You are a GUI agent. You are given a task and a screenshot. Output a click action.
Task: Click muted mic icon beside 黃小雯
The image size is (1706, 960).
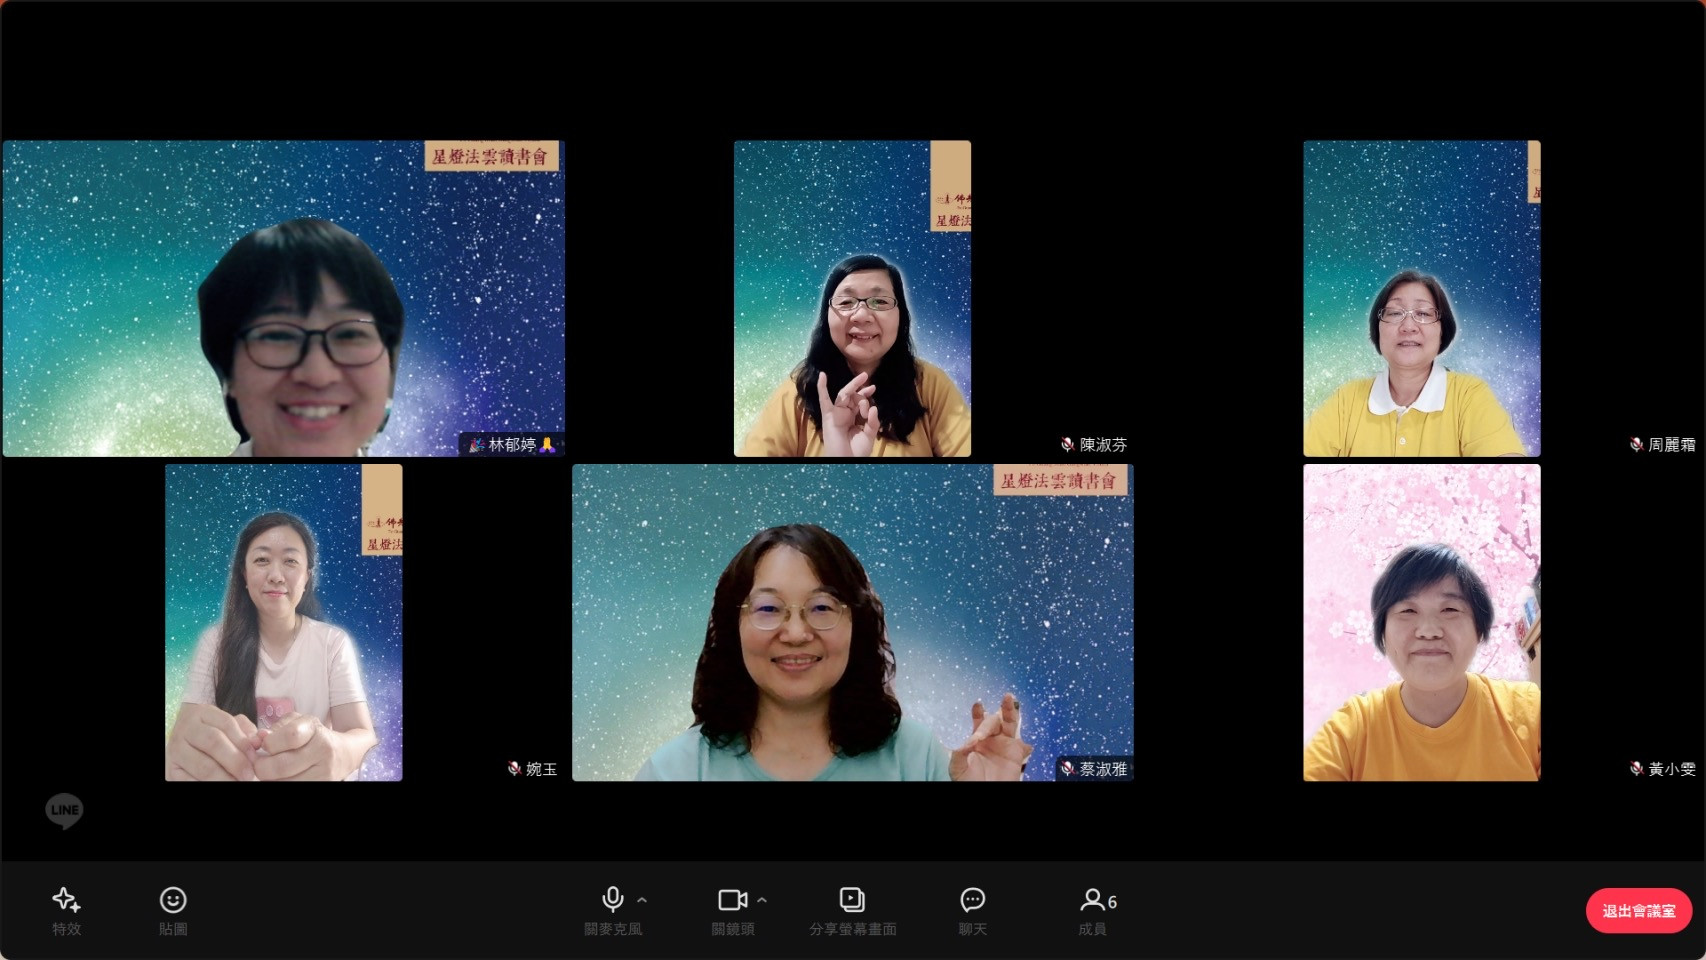1636,768
